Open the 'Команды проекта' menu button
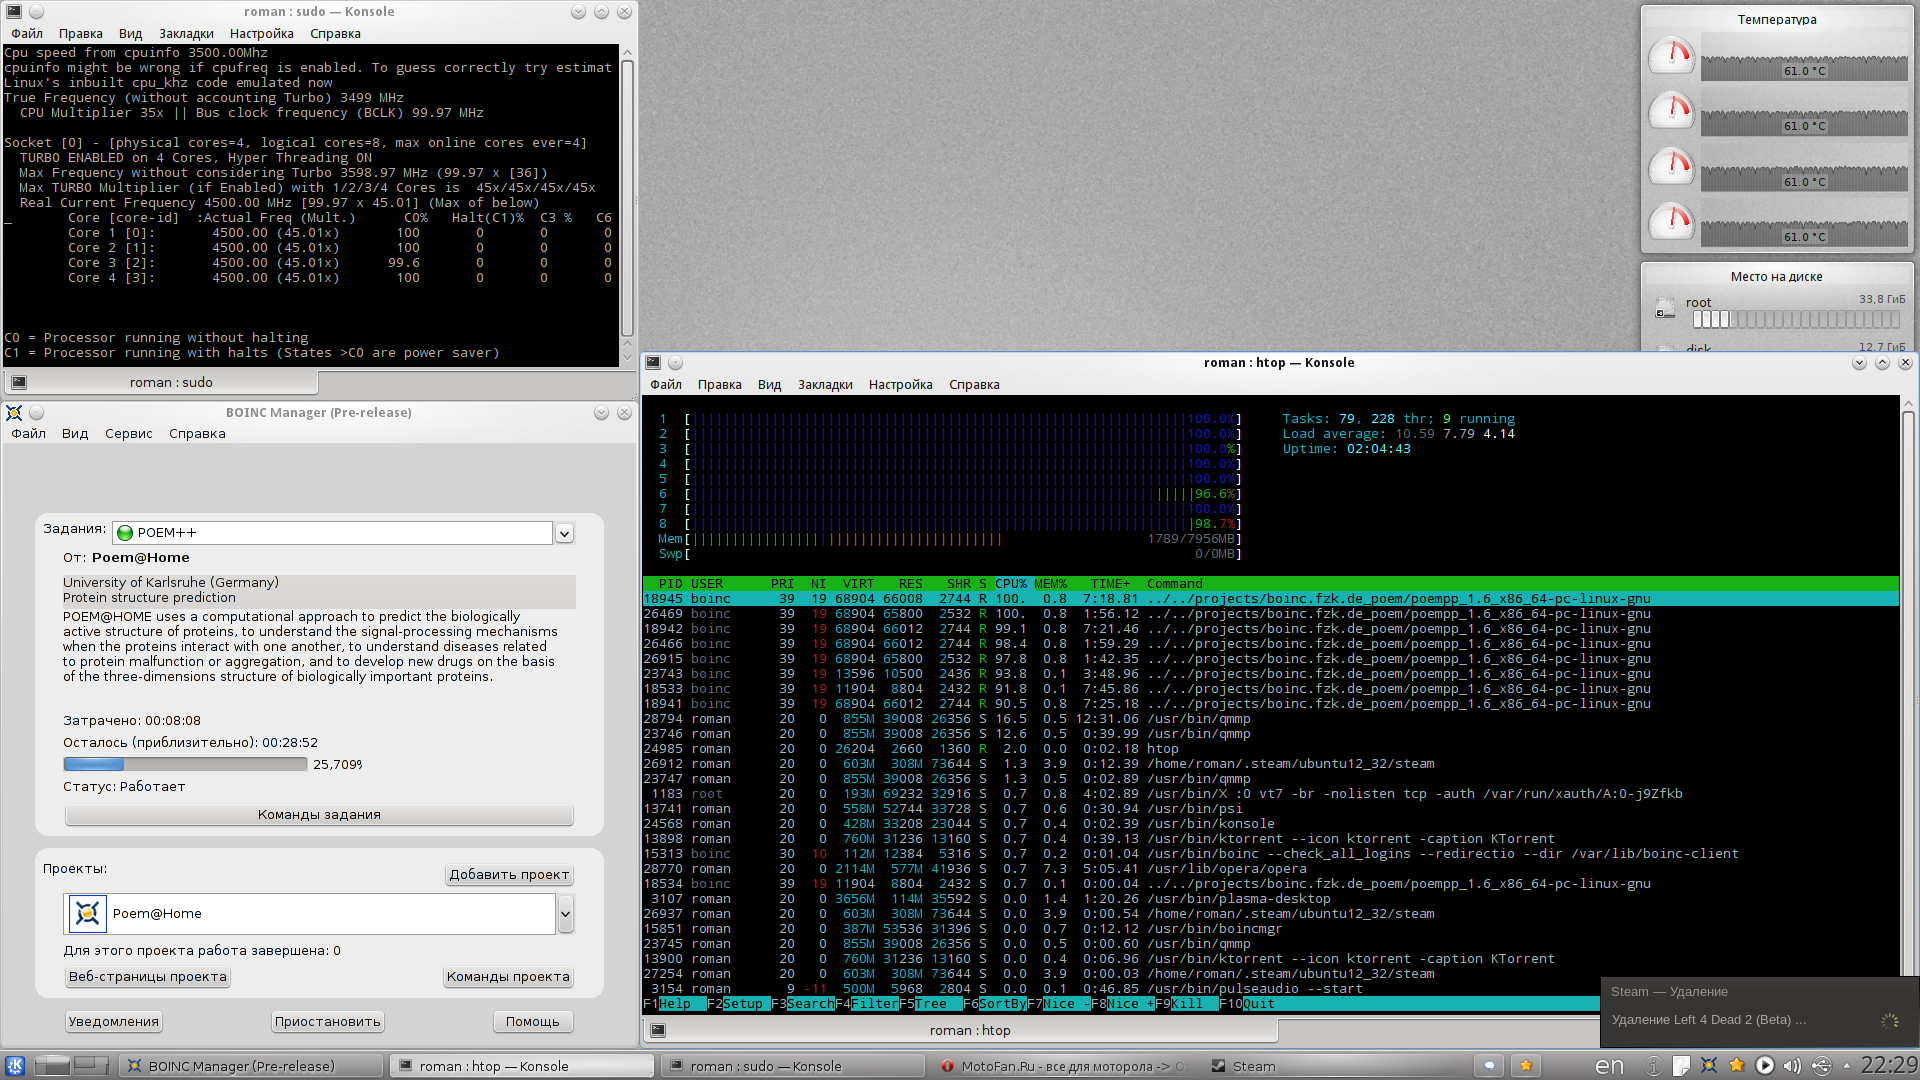Screen dimensions: 1920x1080 (508, 977)
